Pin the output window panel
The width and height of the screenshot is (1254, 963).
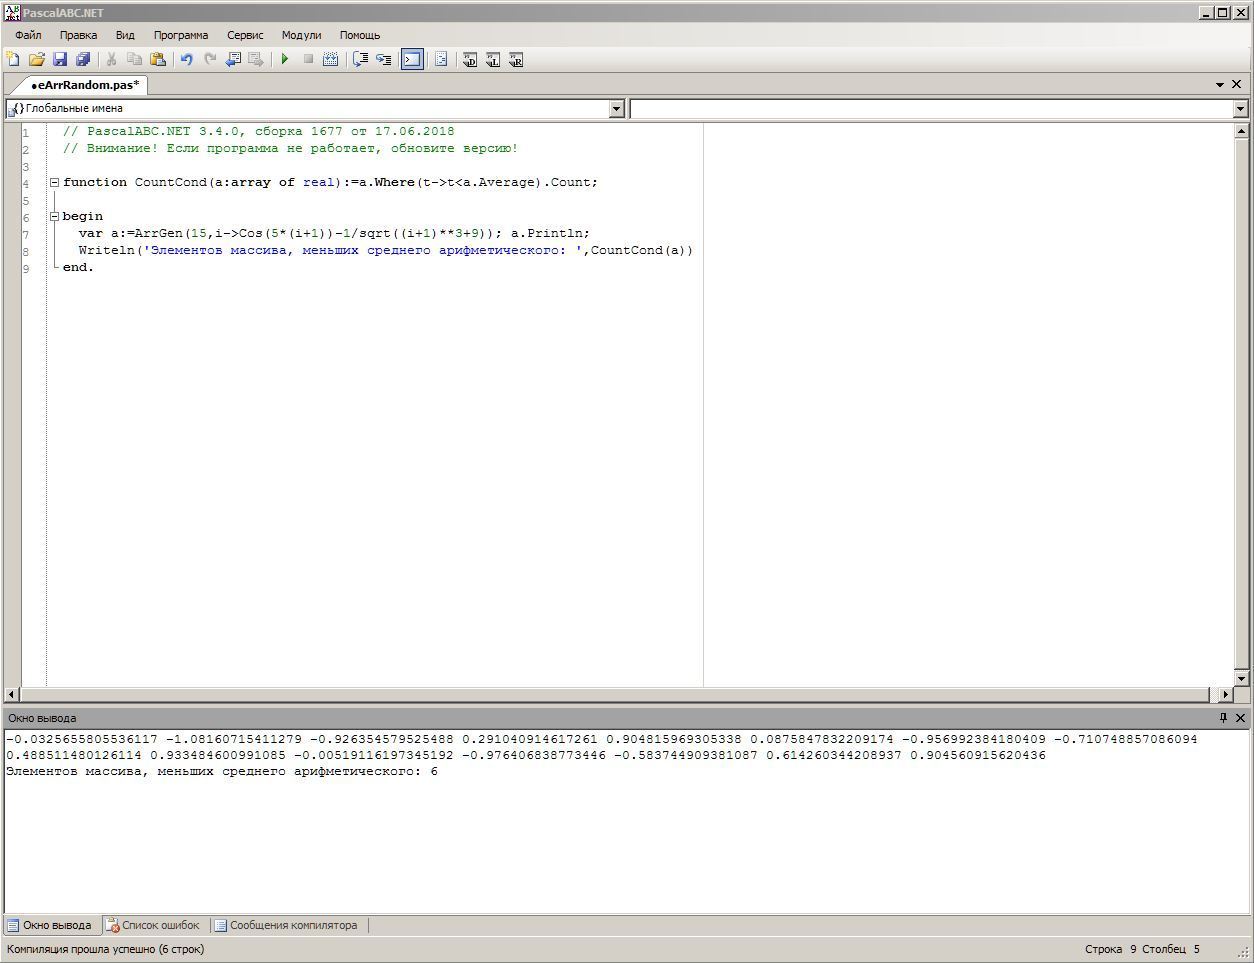click(1222, 718)
